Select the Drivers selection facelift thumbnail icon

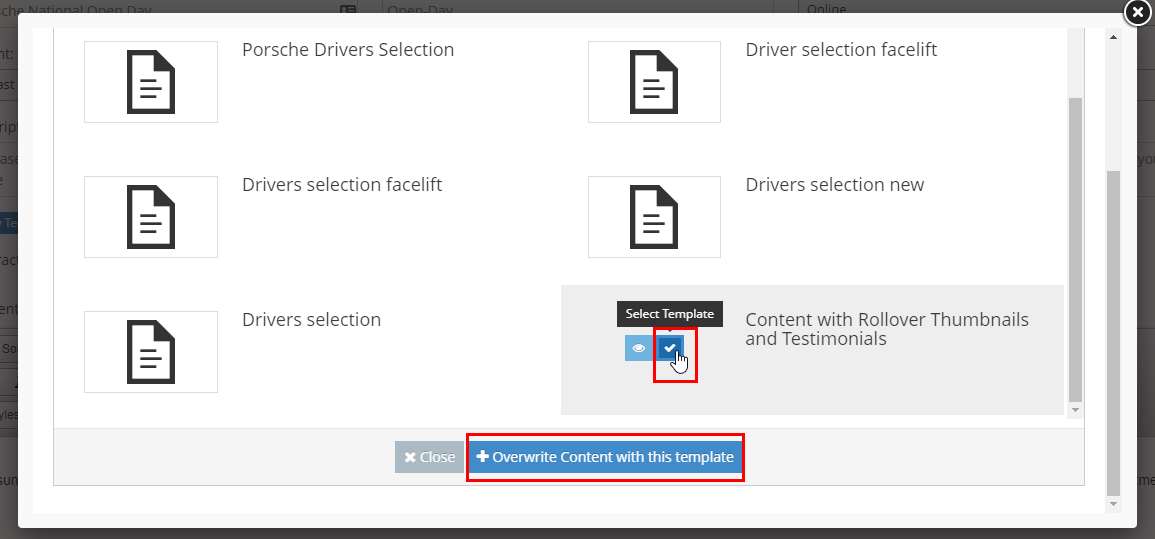coord(150,217)
